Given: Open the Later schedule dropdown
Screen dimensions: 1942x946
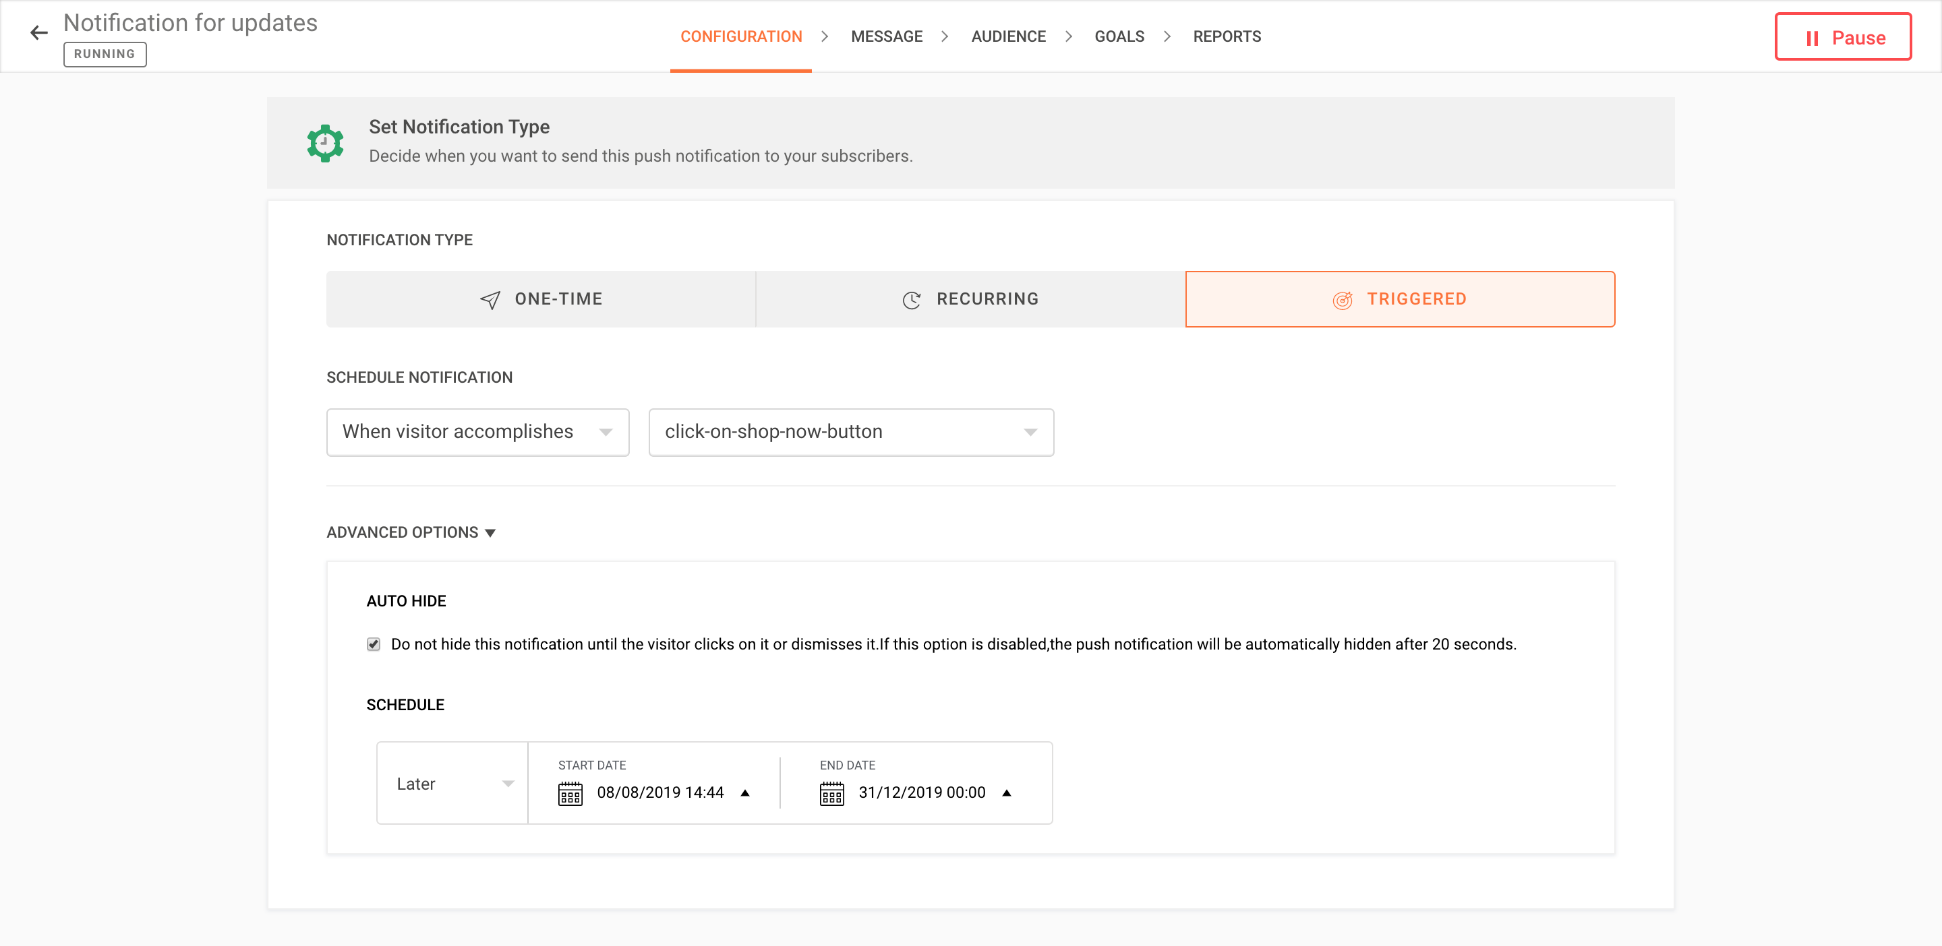Looking at the screenshot, I should pos(453,784).
